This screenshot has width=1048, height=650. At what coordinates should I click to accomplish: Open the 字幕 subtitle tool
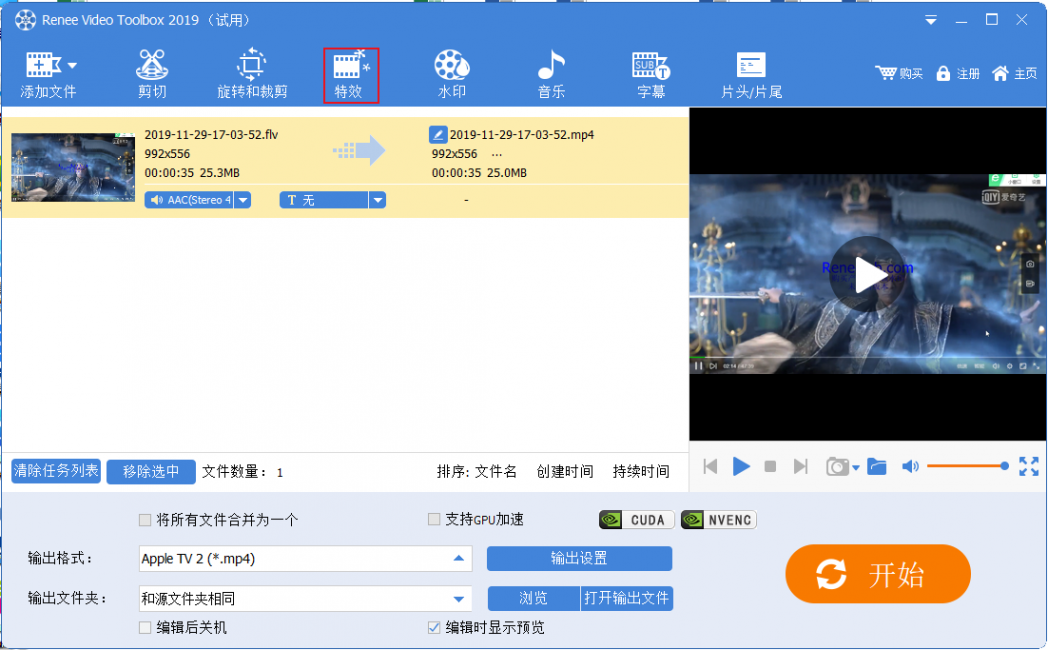coord(651,75)
